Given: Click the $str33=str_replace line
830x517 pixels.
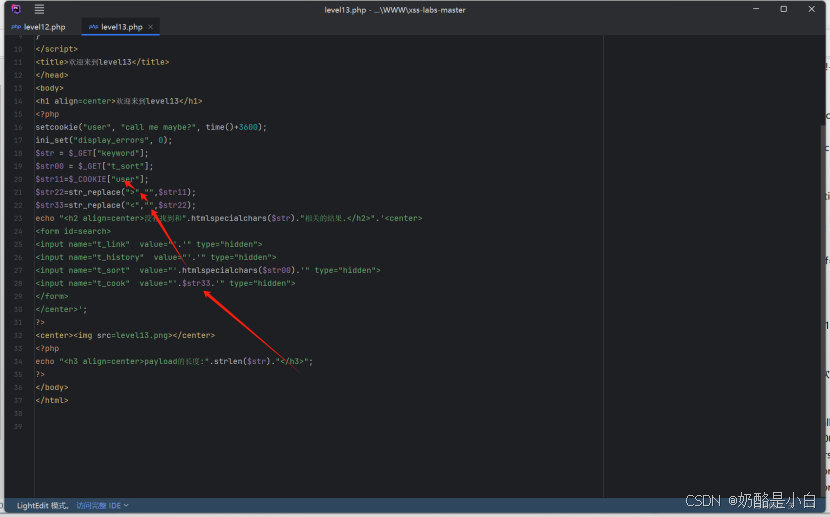Looking at the screenshot, I should (x=115, y=205).
